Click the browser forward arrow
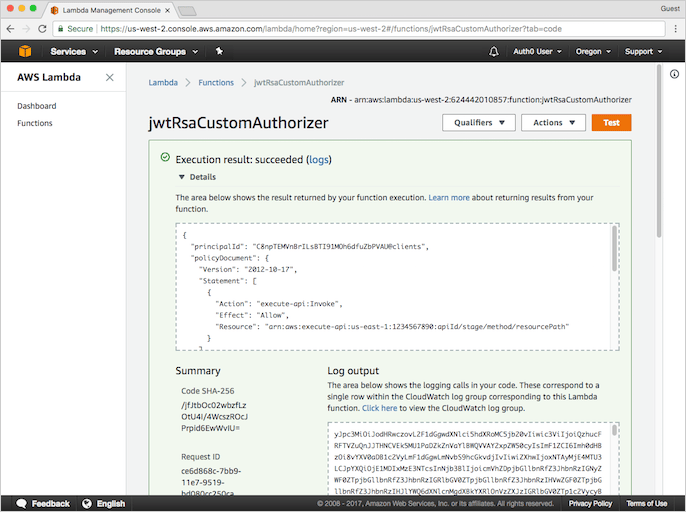This screenshot has width=686, height=512. (26, 29)
